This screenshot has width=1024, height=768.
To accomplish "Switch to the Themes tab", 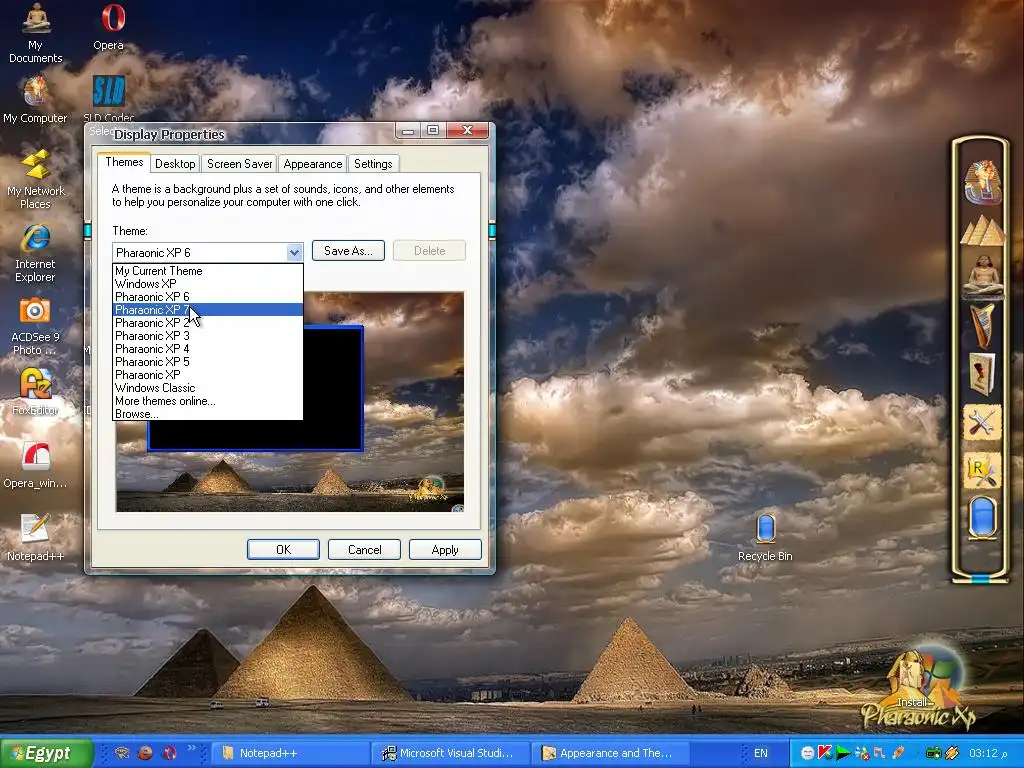I will point(124,162).
